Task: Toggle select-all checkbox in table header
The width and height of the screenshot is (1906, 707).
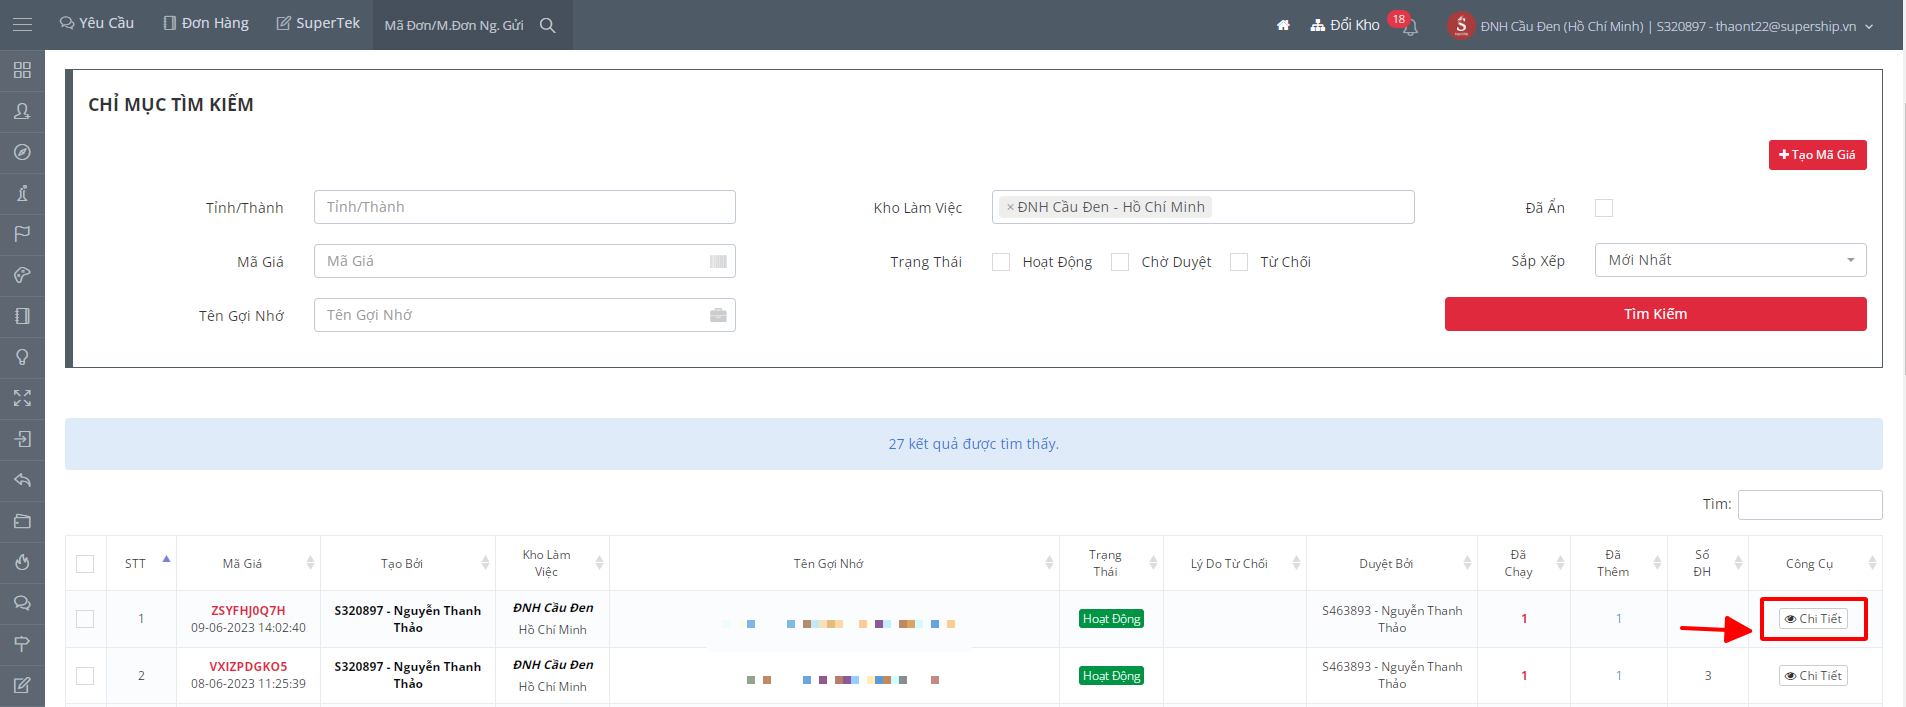Action: click(85, 564)
